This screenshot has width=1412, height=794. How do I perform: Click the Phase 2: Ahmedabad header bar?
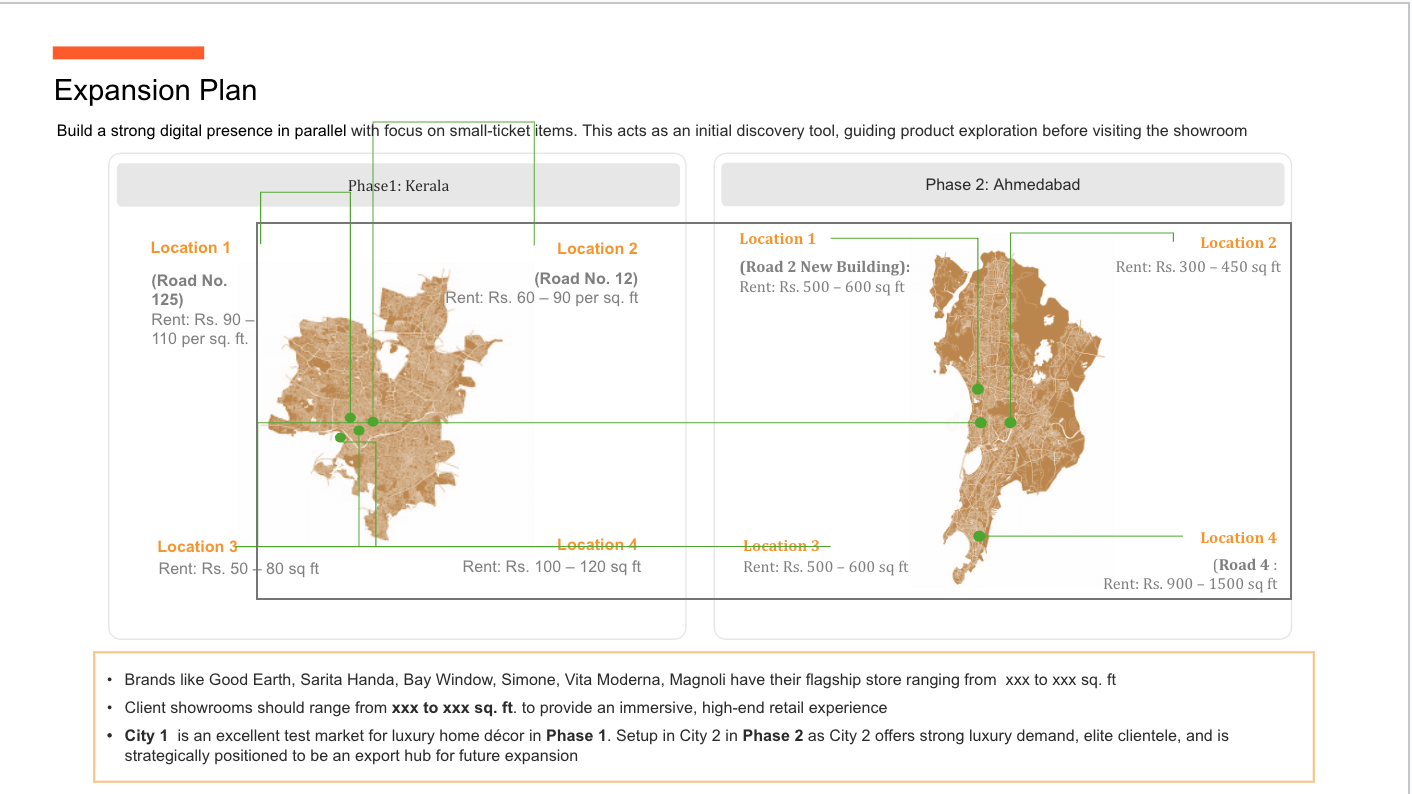click(x=1002, y=185)
